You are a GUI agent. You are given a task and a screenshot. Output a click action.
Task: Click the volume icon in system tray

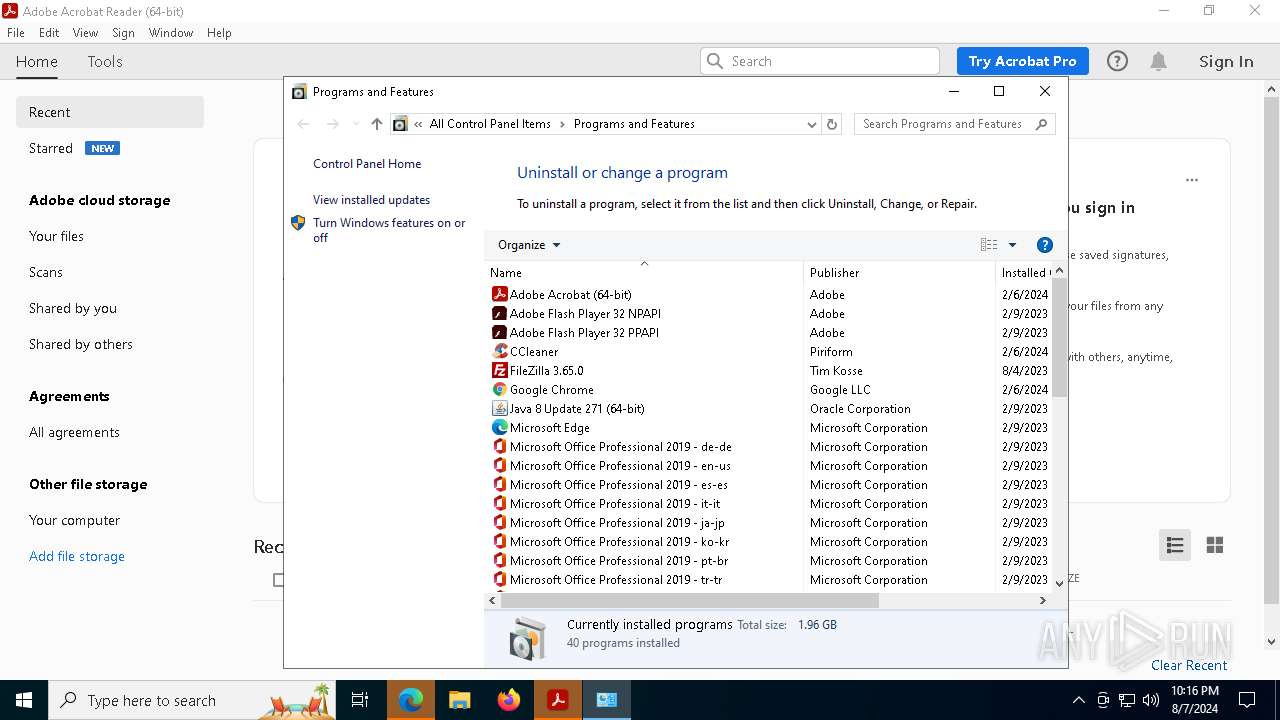1151,700
